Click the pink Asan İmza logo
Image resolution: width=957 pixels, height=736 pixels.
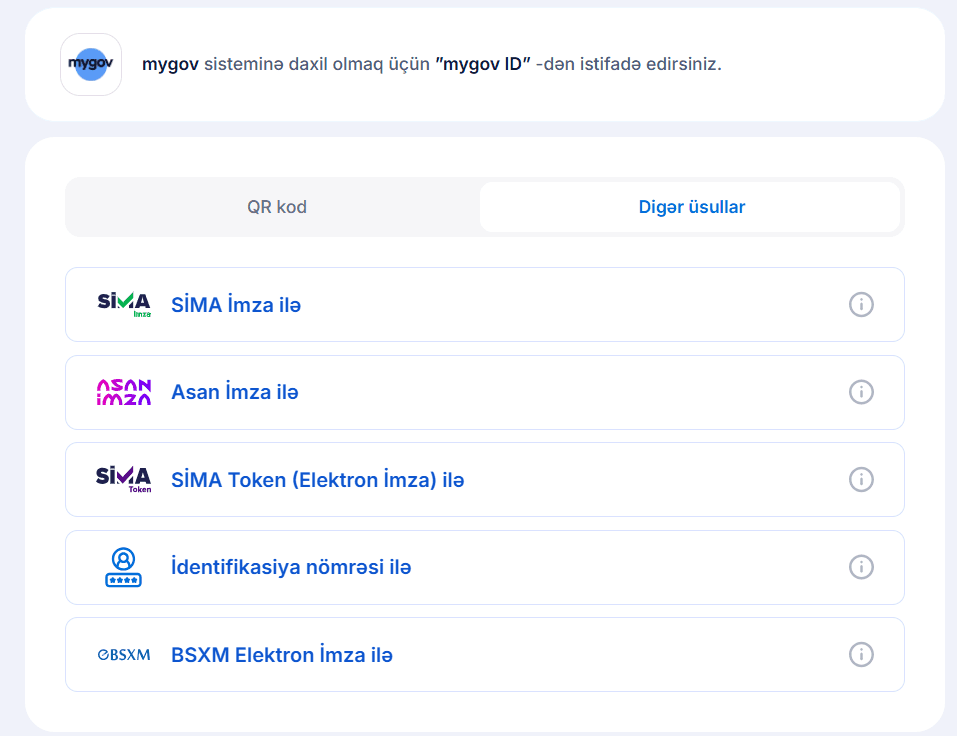click(124, 392)
